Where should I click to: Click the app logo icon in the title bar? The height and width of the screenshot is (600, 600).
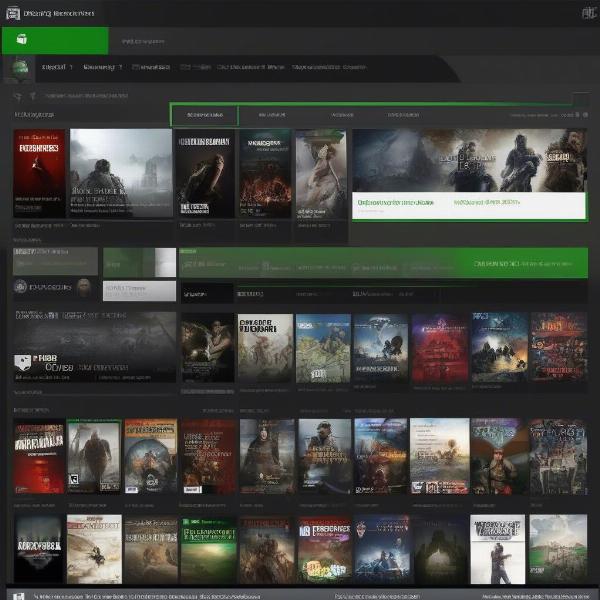pyautogui.click(x=13, y=13)
